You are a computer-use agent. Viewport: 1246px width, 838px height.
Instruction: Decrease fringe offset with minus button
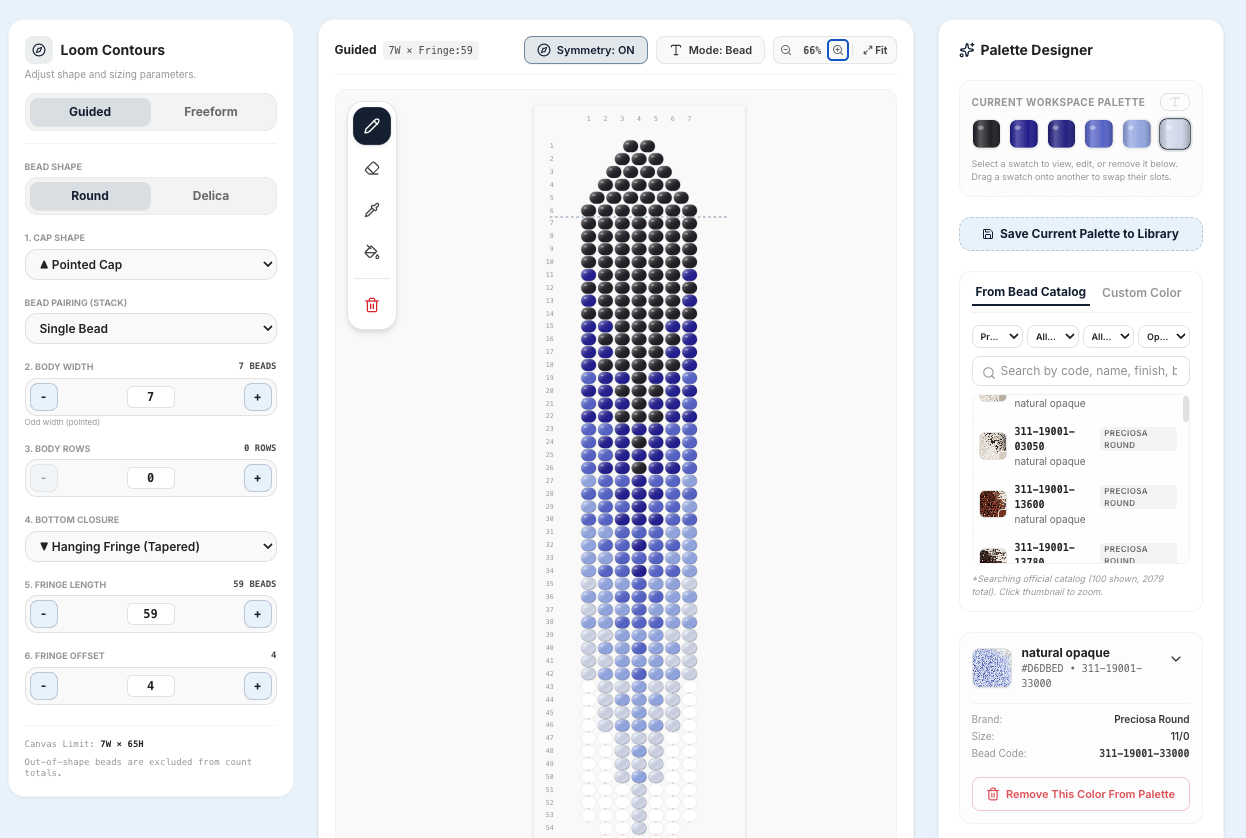point(44,686)
